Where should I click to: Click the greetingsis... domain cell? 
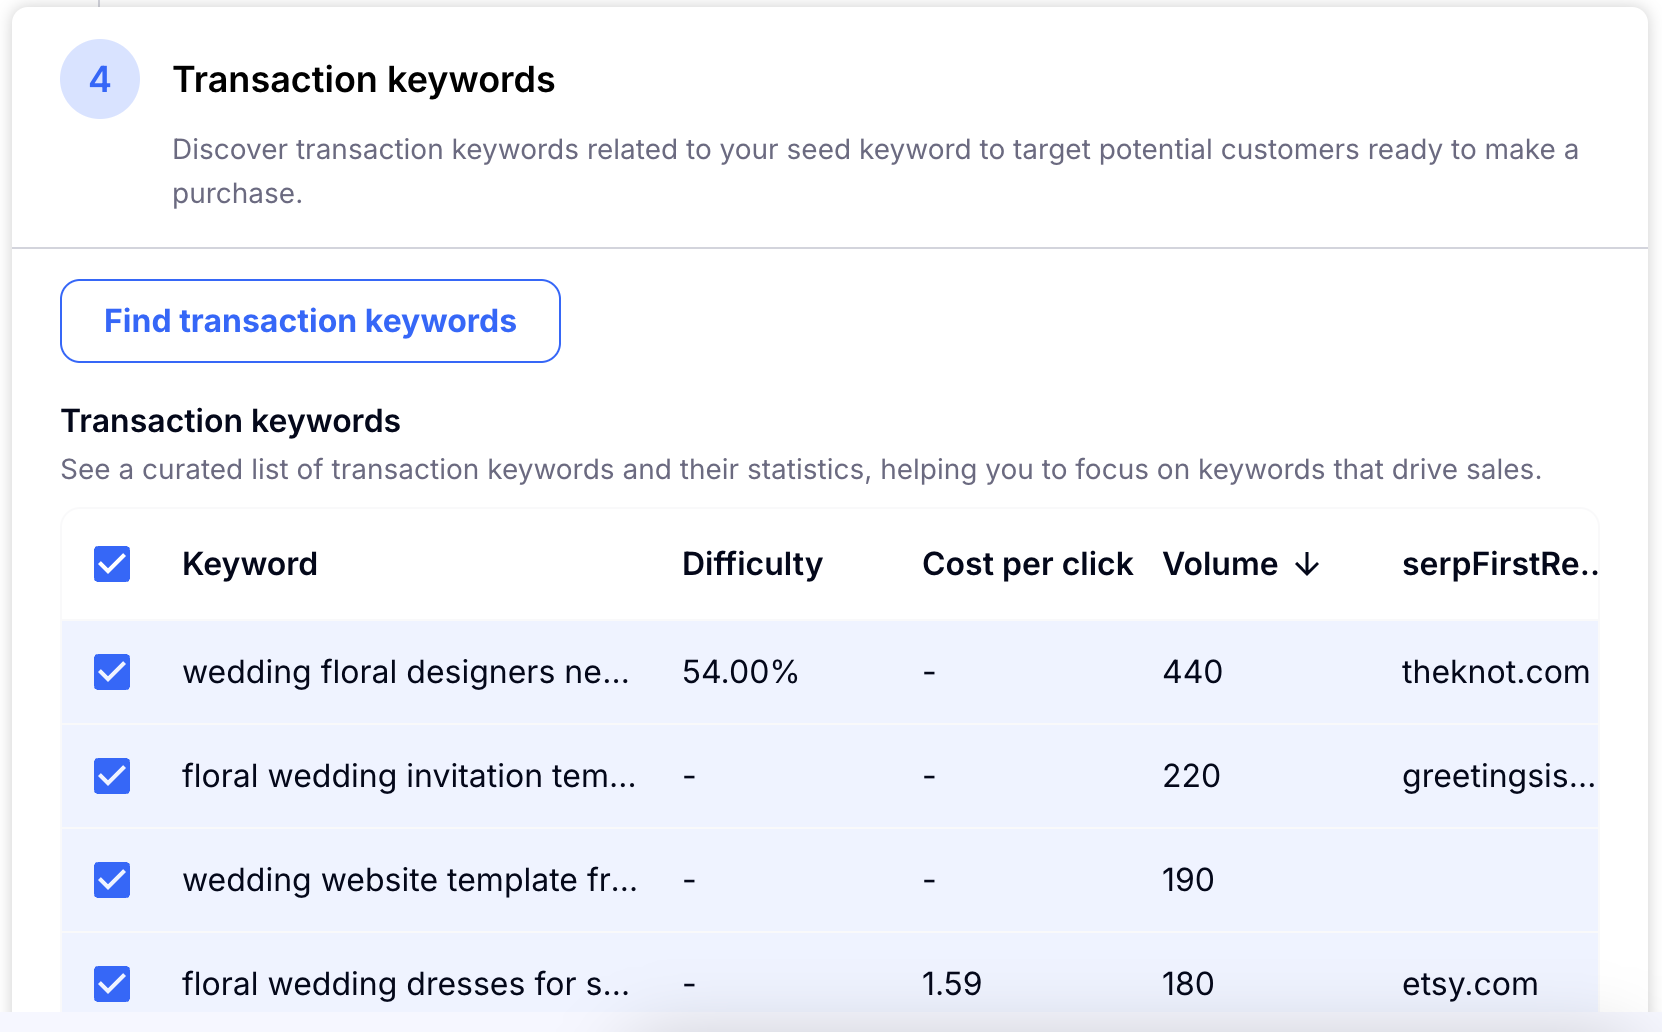[1497, 776]
